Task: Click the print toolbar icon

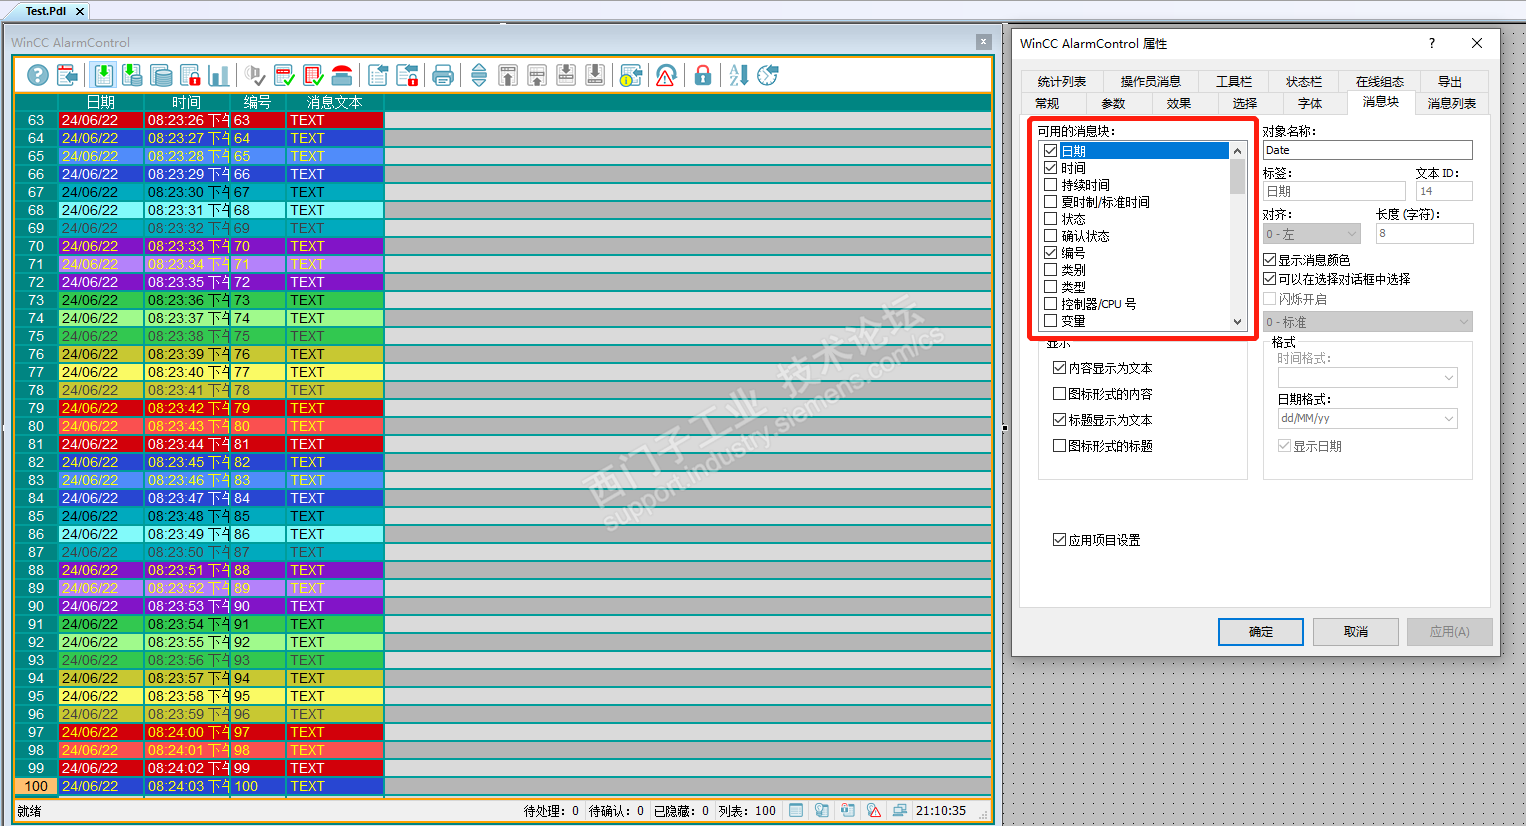Action: coord(443,75)
